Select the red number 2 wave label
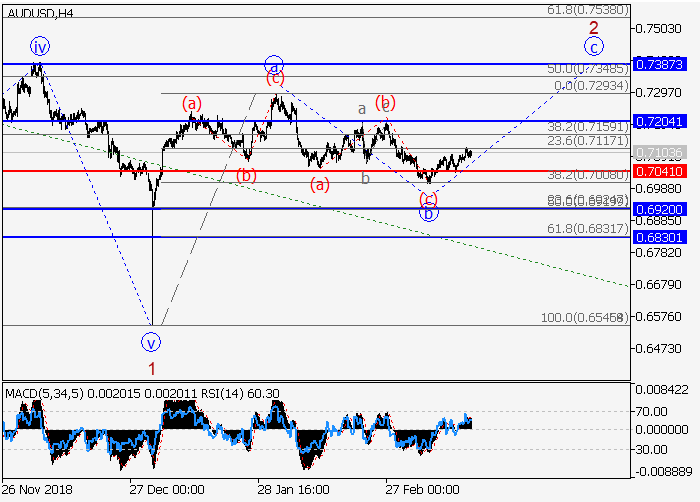700x502 pixels. click(593, 27)
